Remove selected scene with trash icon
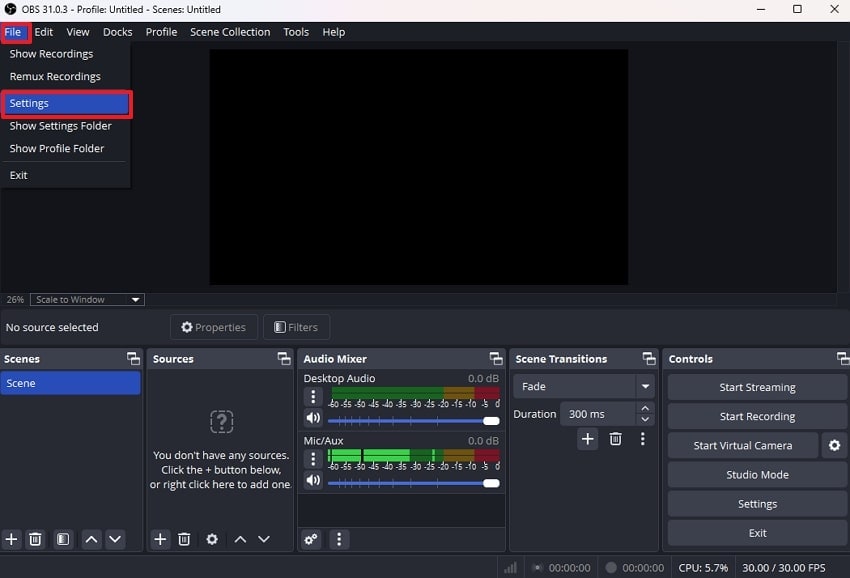This screenshot has height=578, width=850. [x=35, y=539]
